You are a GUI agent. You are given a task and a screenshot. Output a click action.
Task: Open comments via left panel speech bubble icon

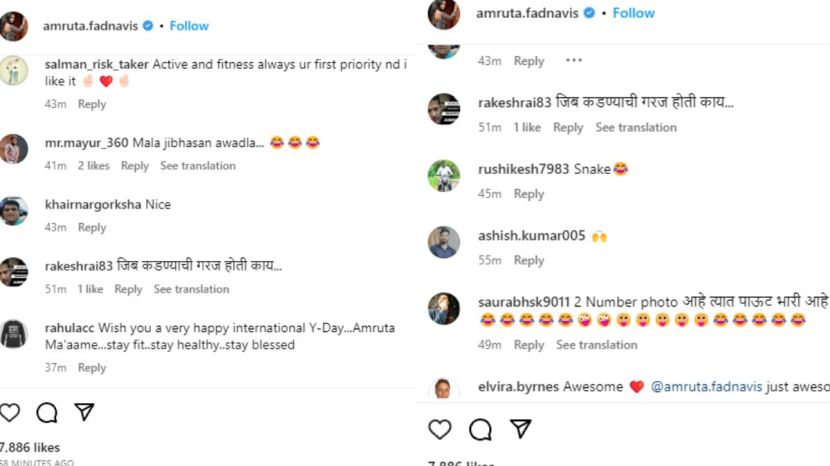(46, 412)
